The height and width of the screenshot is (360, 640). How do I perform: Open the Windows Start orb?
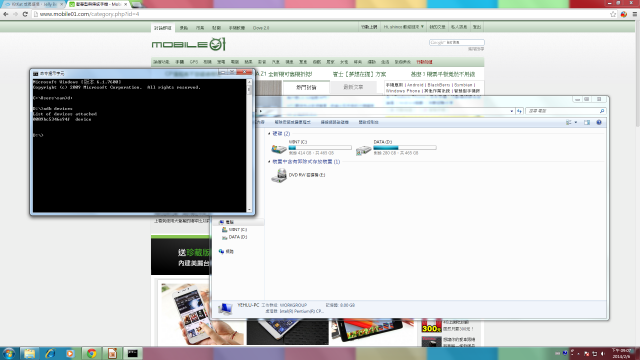(9, 353)
